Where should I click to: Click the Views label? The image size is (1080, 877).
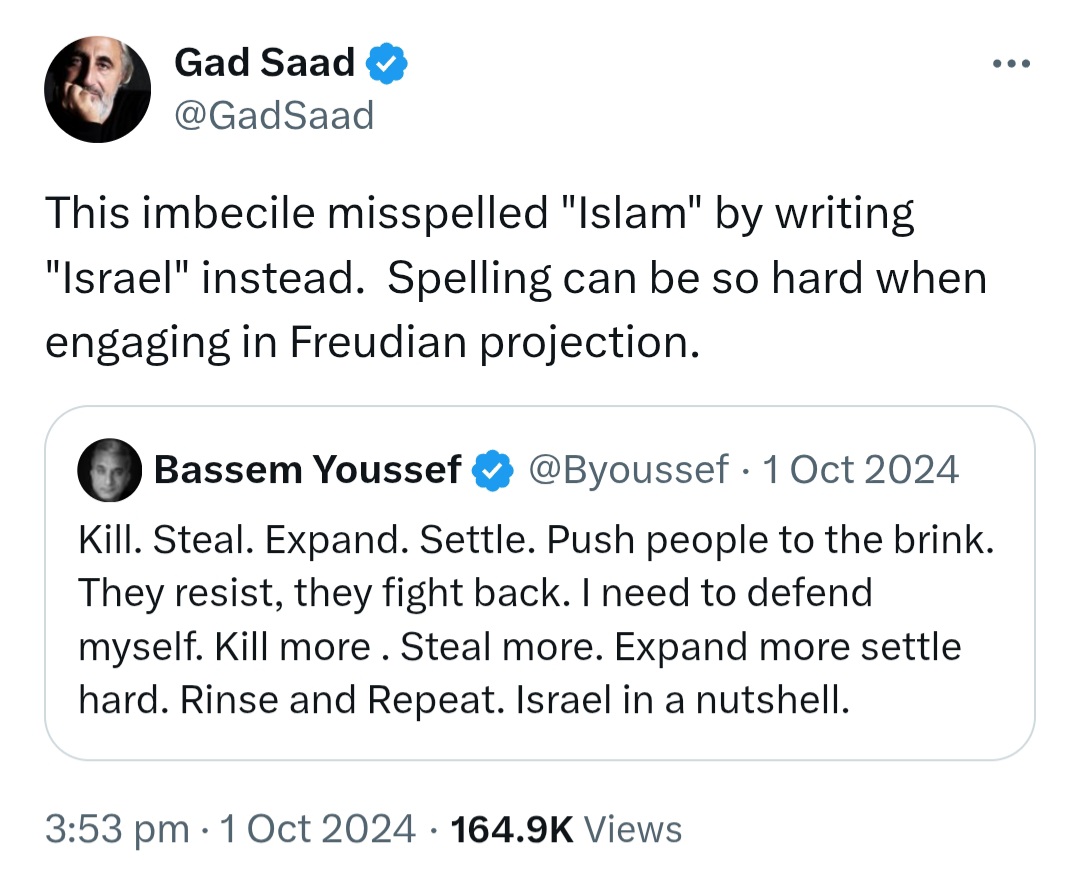point(632,829)
